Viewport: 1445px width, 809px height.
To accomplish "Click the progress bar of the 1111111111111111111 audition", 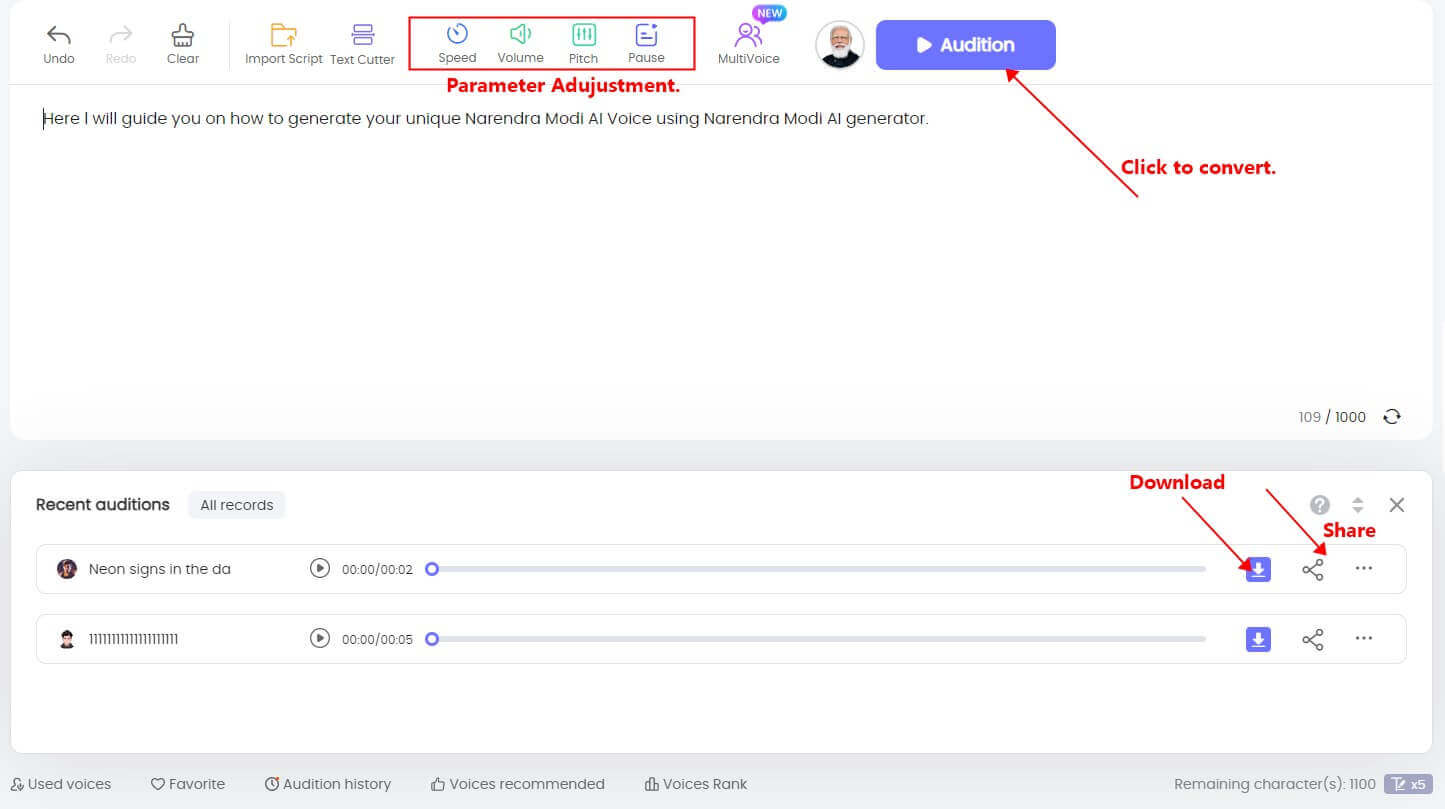I will pyautogui.click(x=816, y=638).
